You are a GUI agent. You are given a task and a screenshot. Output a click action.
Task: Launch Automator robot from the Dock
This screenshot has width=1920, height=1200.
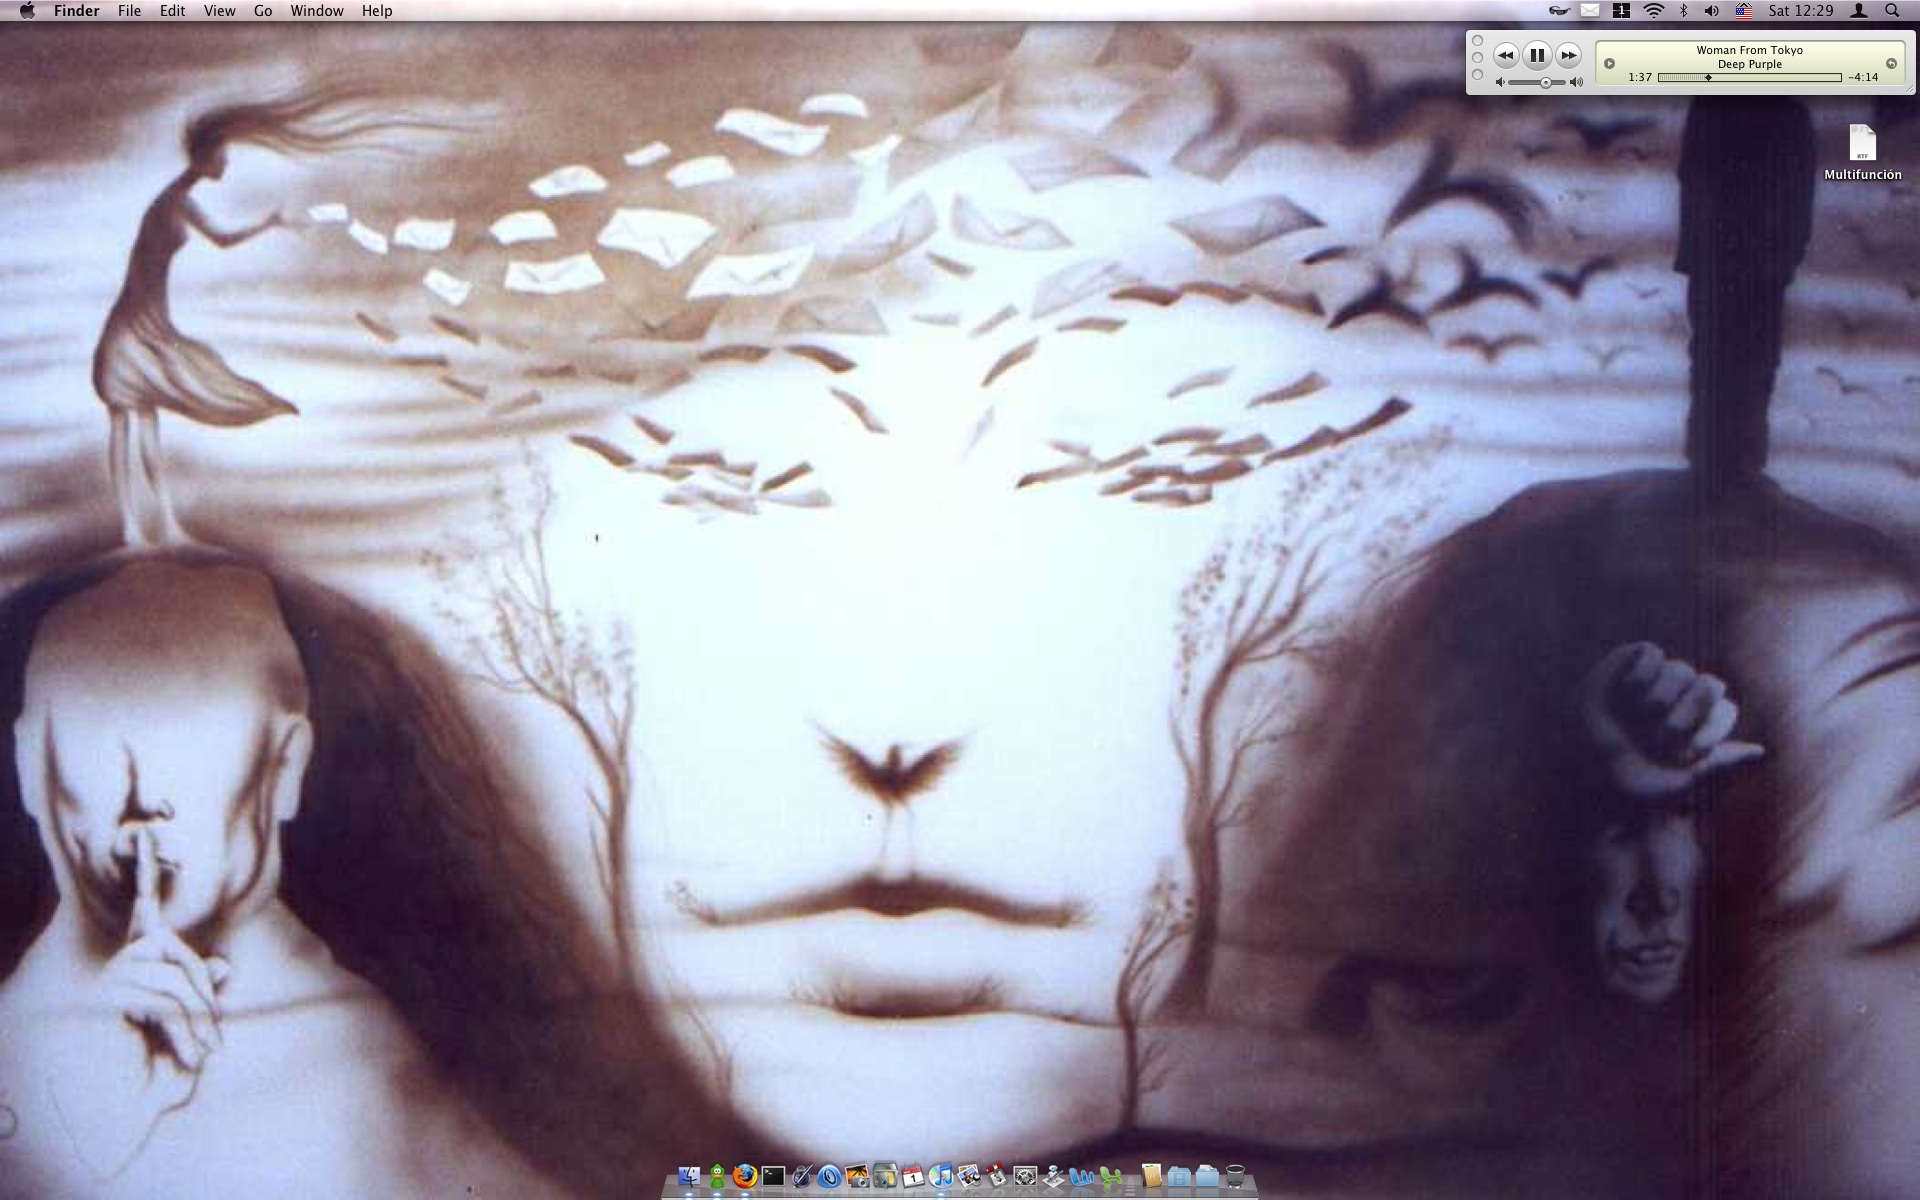click(x=1053, y=1177)
